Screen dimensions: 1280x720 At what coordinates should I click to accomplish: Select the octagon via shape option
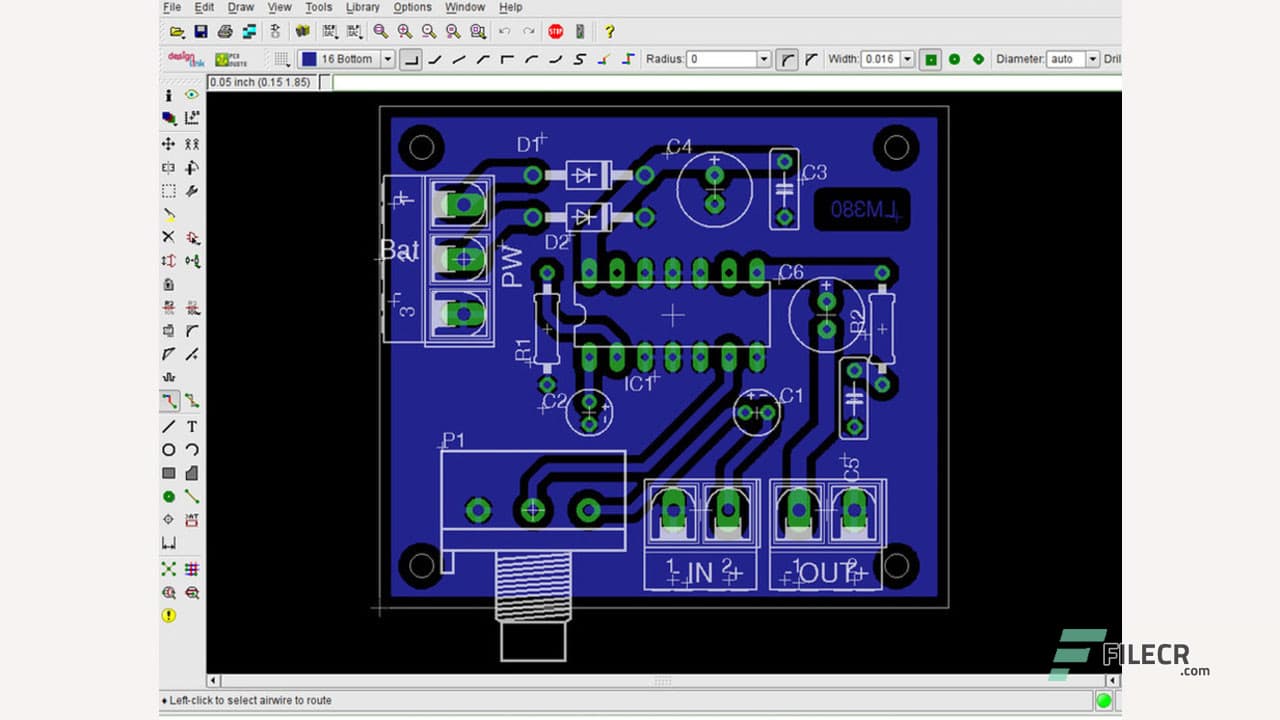tap(978, 60)
